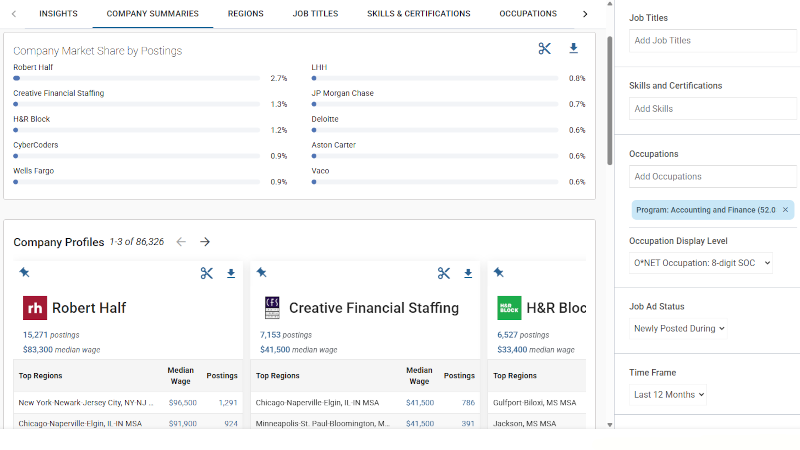This screenshot has height=450, width=800.
Task: Click JP Morgan Chase market share bar
Action: pyautogui.click(x=435, y=104)
